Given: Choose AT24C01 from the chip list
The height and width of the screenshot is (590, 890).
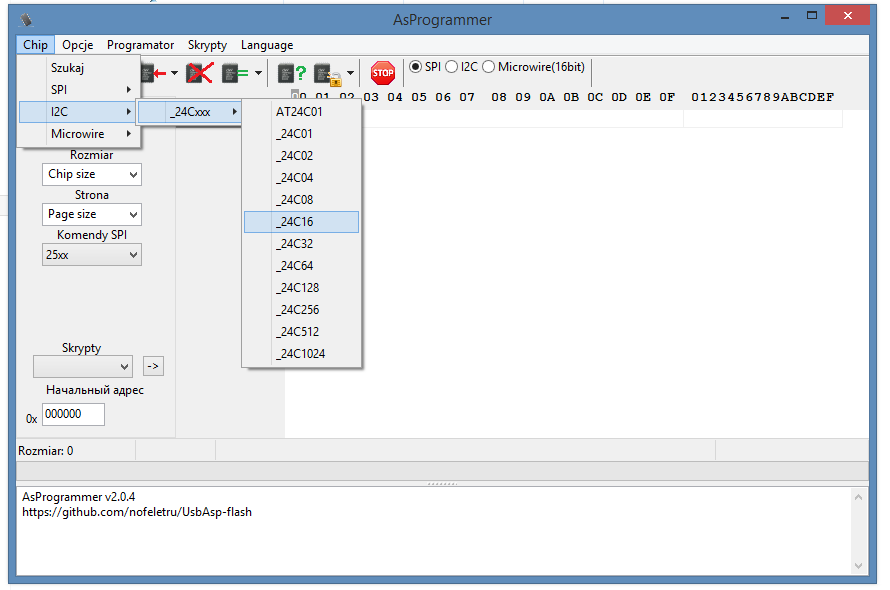Looking at the screenshot, I should (x=301, y=112).
